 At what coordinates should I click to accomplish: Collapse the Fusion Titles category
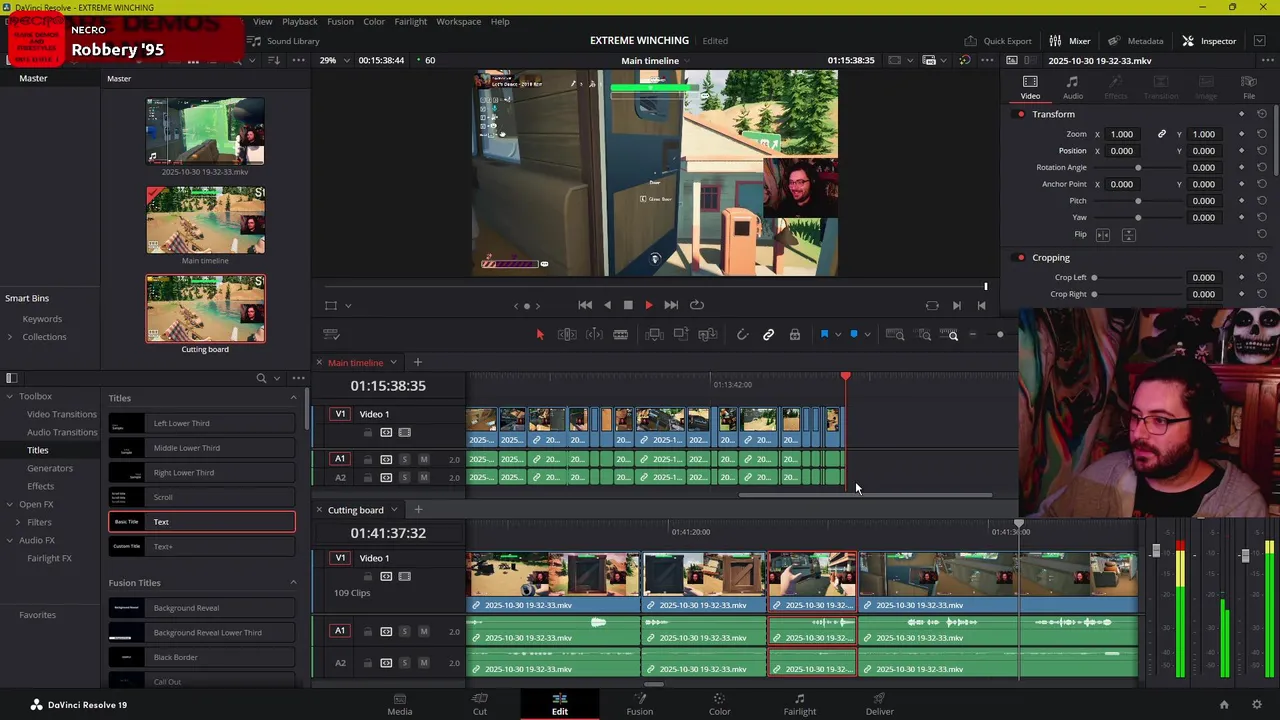tap(293, 583)
